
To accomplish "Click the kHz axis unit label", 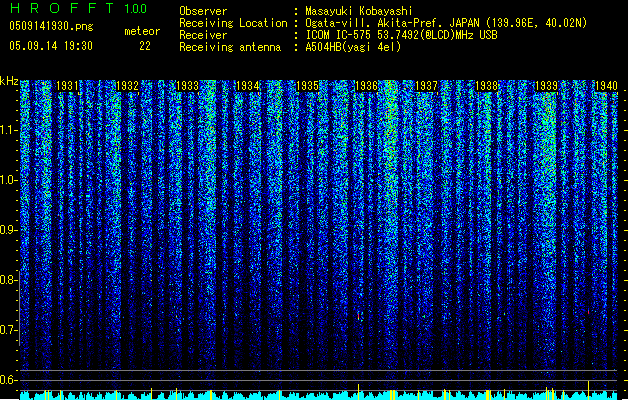I will coord(9,81).
